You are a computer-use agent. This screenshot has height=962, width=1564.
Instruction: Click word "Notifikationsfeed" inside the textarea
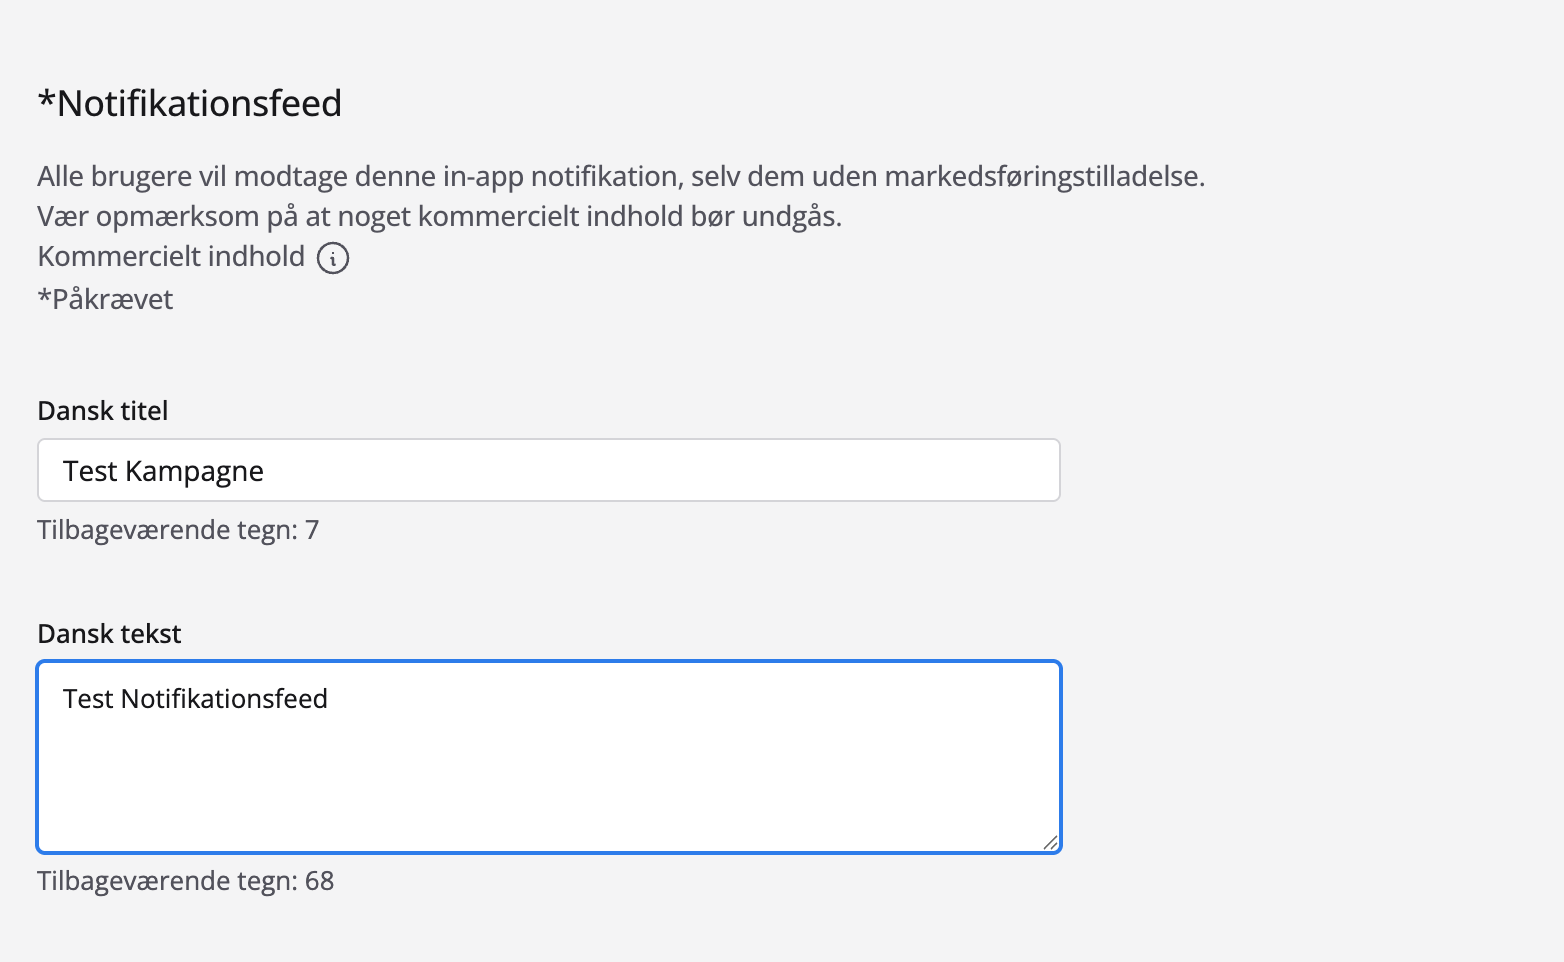coord(224,699)
